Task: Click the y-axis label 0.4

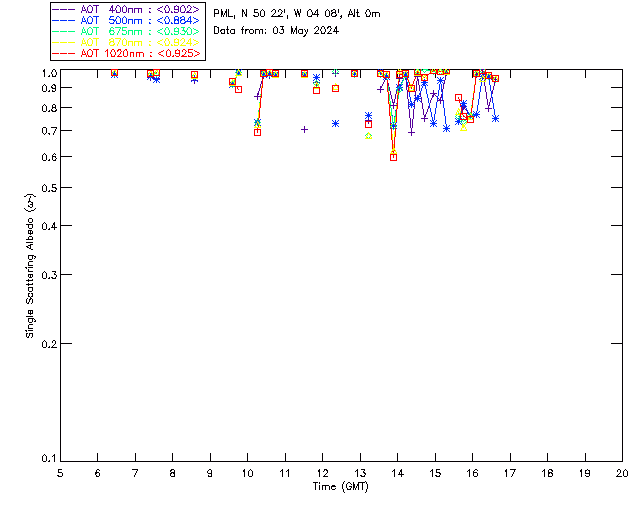Action: tap(49, 226)
